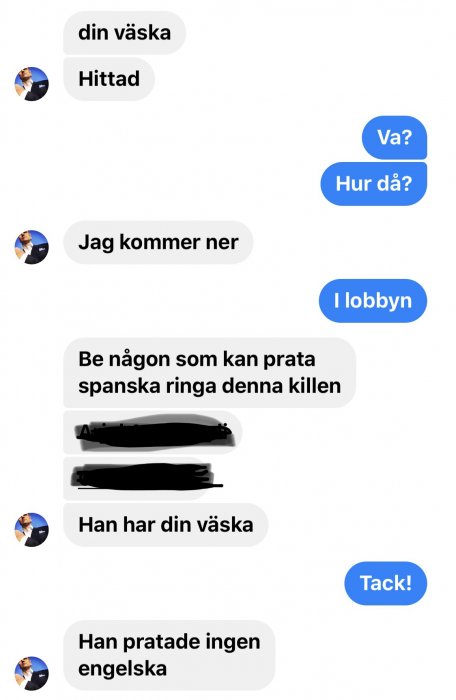
Task: Select the 'din väska' message bubble
Action: pyautogui.click(x=124, y=33)
